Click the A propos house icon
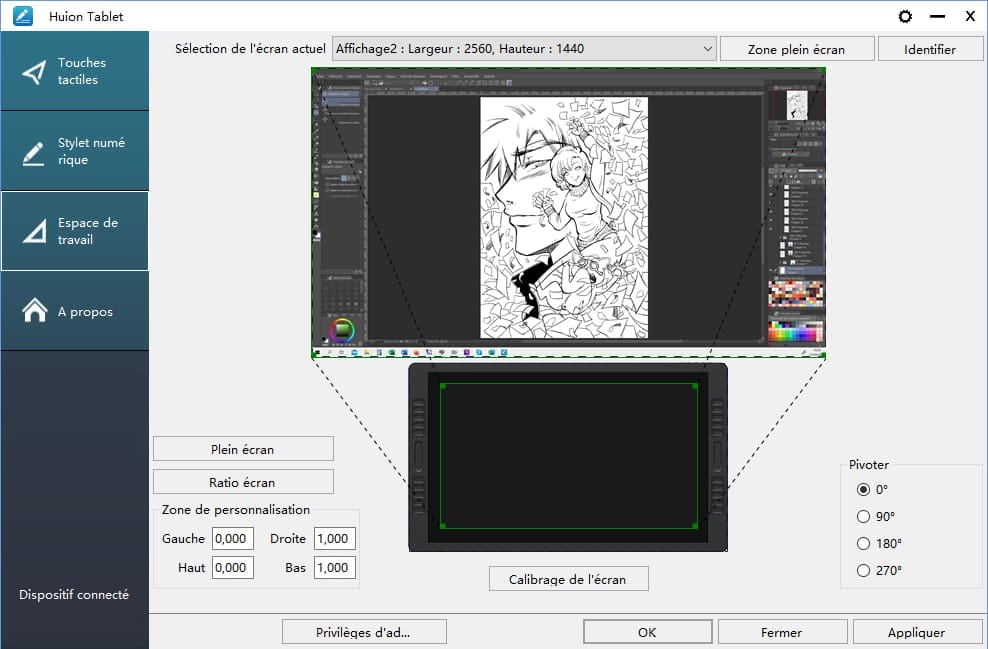 click(35, 310)
